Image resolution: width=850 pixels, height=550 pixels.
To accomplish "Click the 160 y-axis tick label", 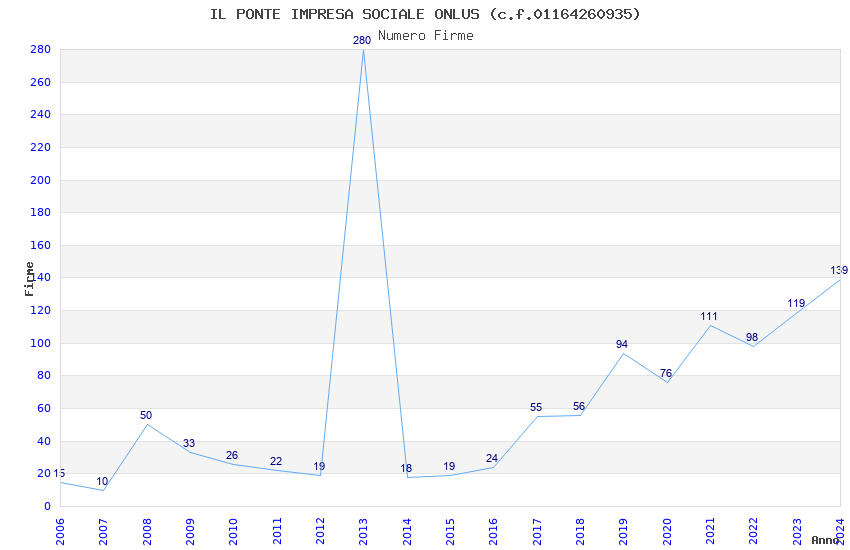I will [x=40, y=245].
